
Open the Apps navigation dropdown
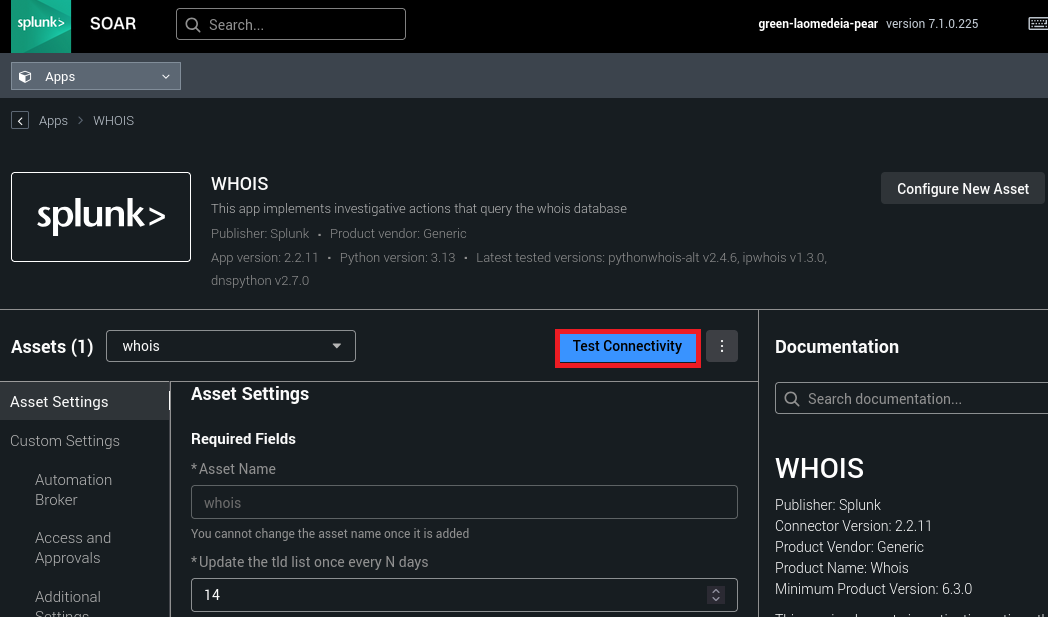(96, 76)
